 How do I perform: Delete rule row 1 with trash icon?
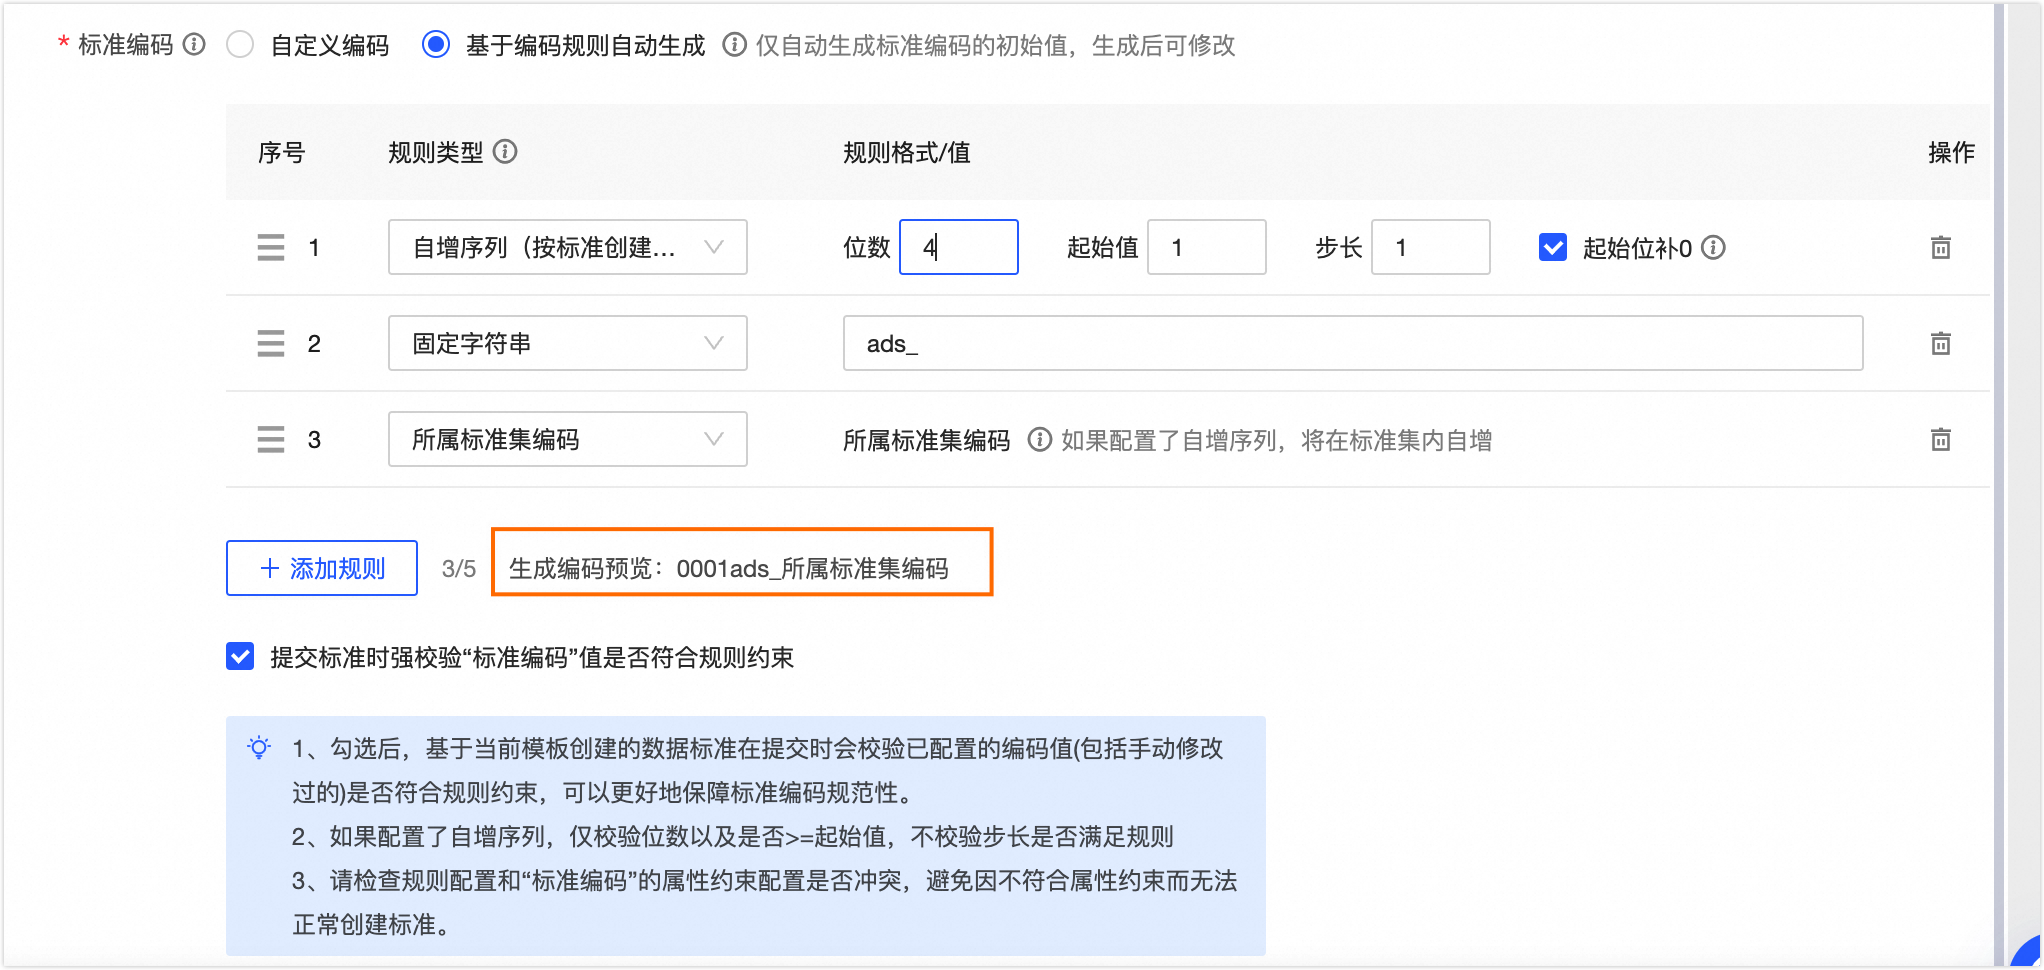[1940, 247]
